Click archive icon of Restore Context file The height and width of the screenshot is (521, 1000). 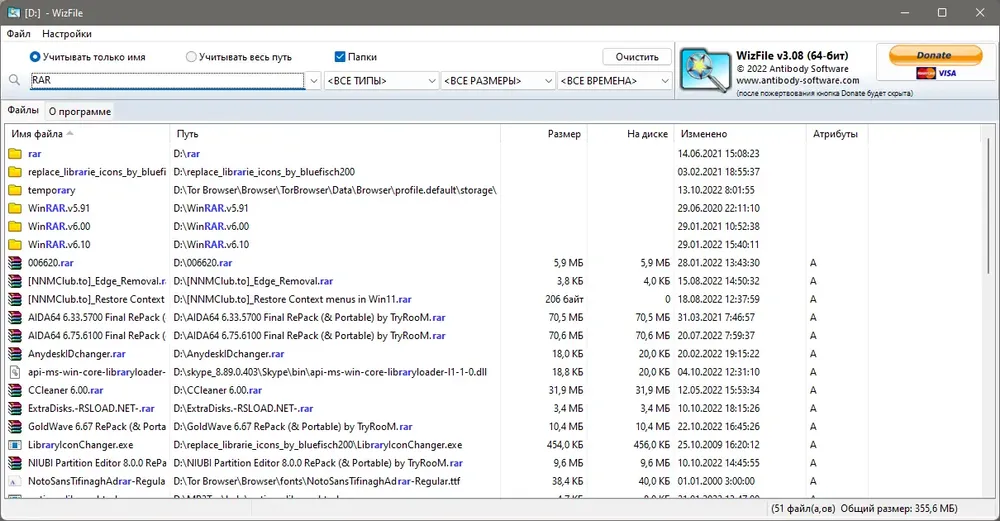click(15, 299)
